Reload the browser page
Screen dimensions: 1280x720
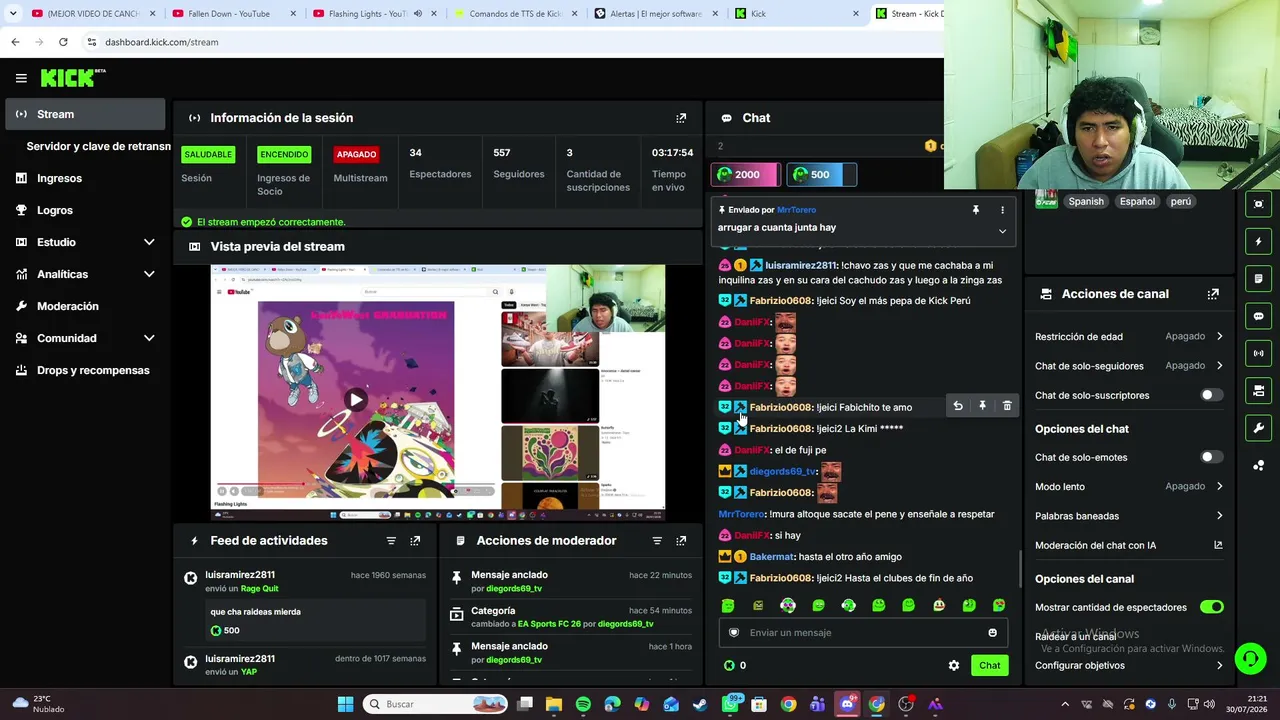pyautogui.click(x=63, y=42)
